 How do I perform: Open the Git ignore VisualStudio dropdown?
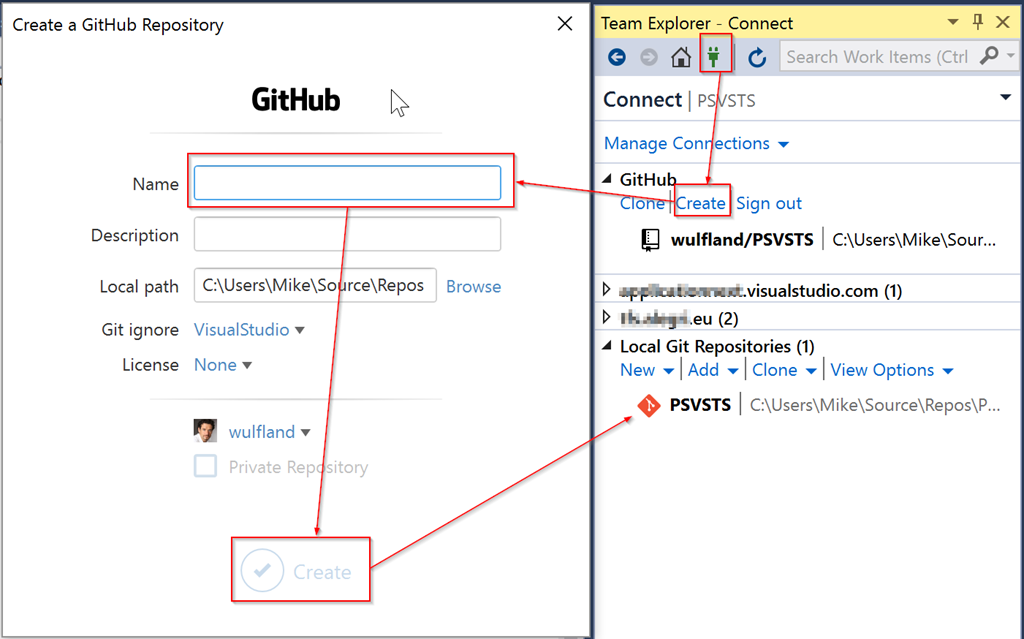pos(249,330)
